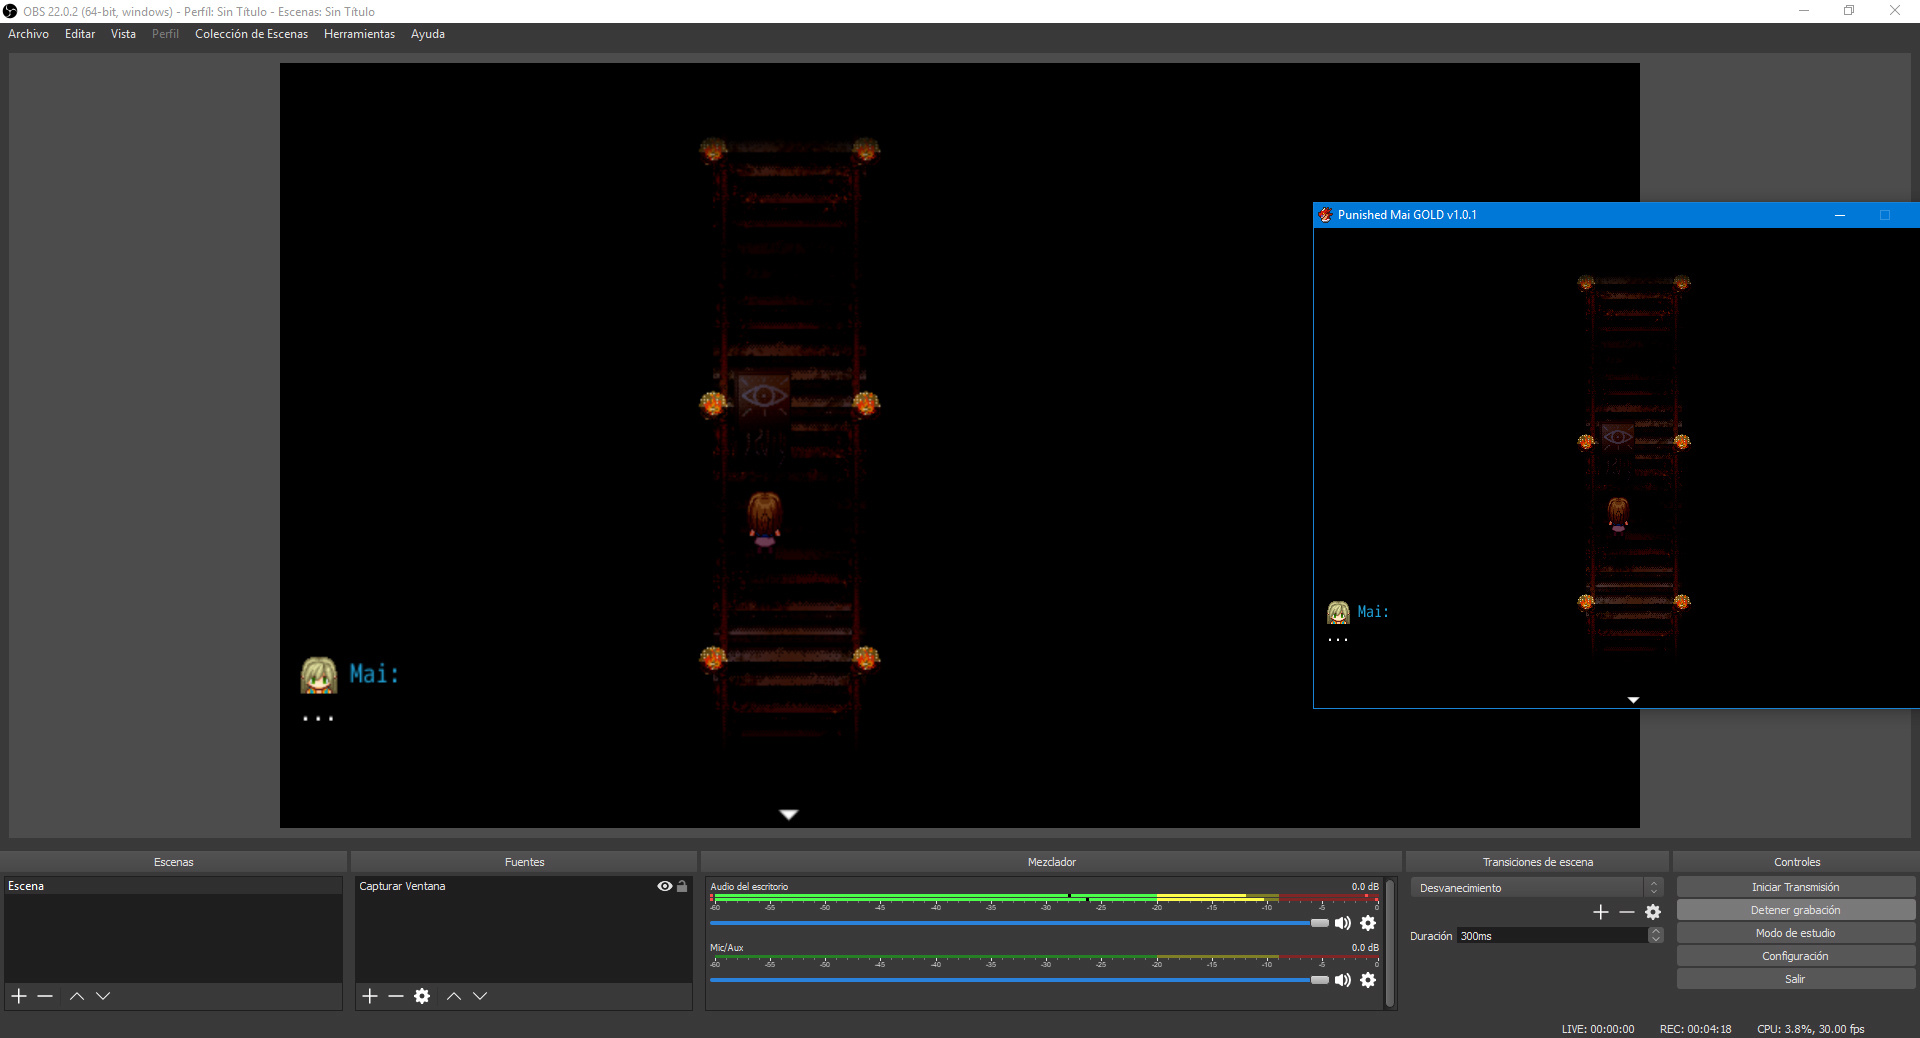Move the scene down in the Escenas list
The height and width of the screenshot is (1038, 1920).
(103, 996)
